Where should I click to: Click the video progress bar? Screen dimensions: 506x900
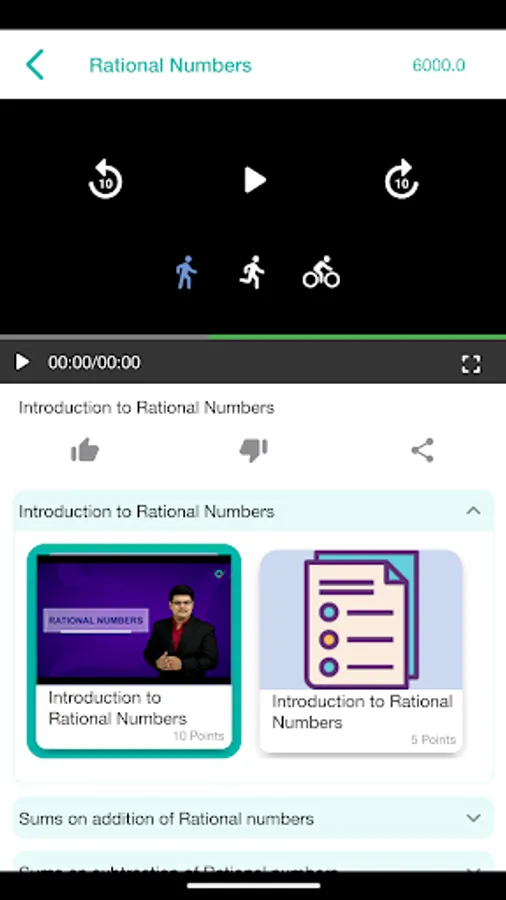(253, 338)
